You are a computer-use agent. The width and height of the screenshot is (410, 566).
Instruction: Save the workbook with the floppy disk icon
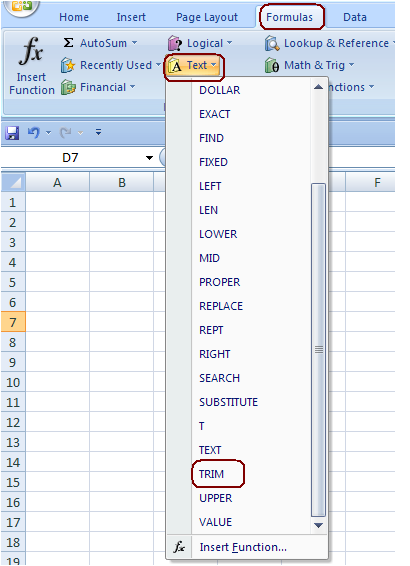coord(12,133)
